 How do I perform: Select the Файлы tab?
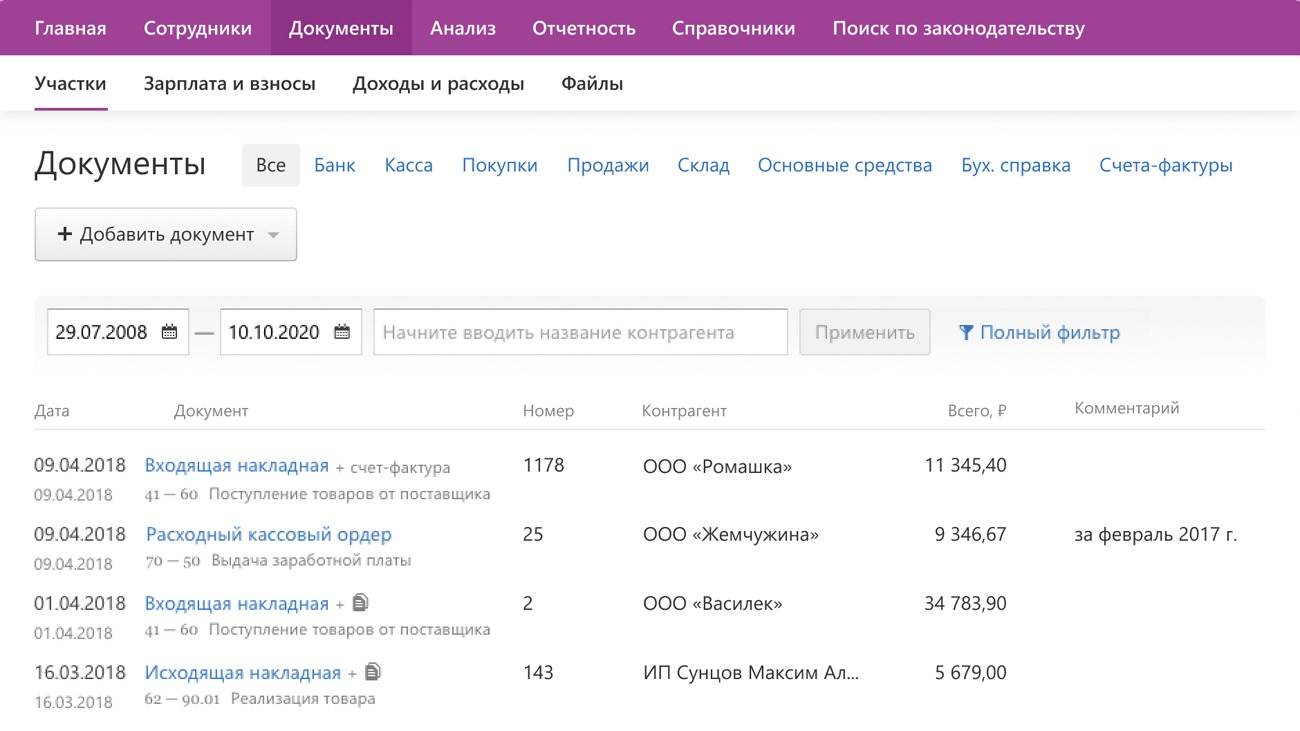(592, 84)
